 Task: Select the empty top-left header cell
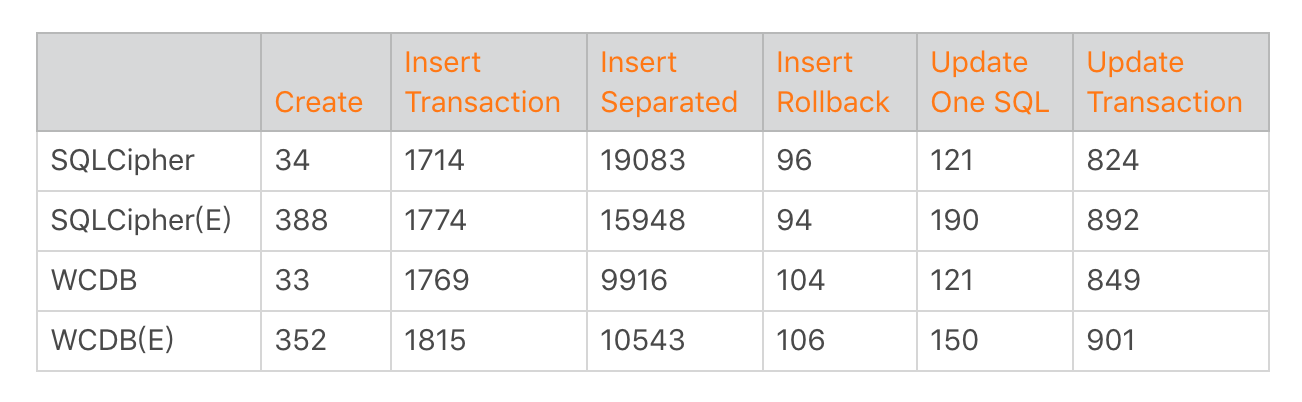coord(149,82)
